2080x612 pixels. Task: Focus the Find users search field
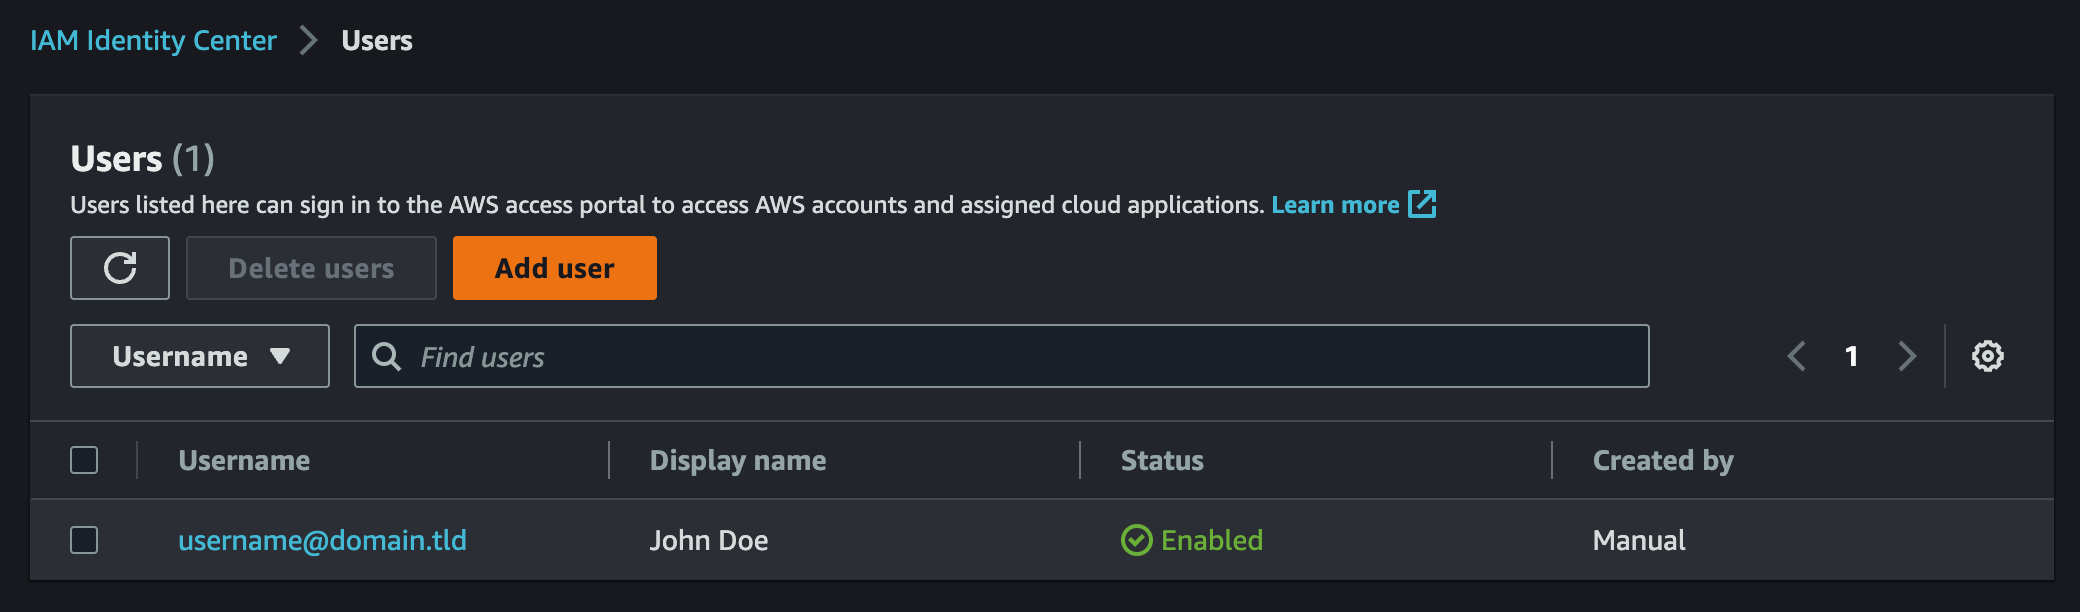1001,356
